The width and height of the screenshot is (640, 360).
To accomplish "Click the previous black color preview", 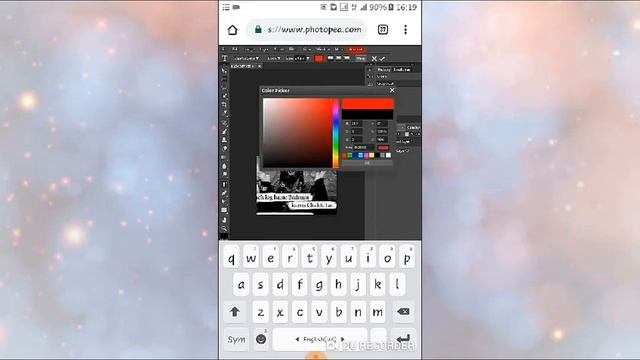I will click(367, 114).
